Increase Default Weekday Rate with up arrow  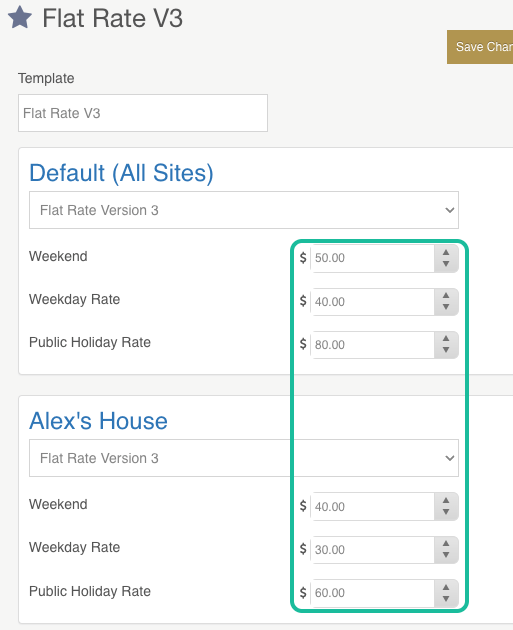(x=446, y=295)
